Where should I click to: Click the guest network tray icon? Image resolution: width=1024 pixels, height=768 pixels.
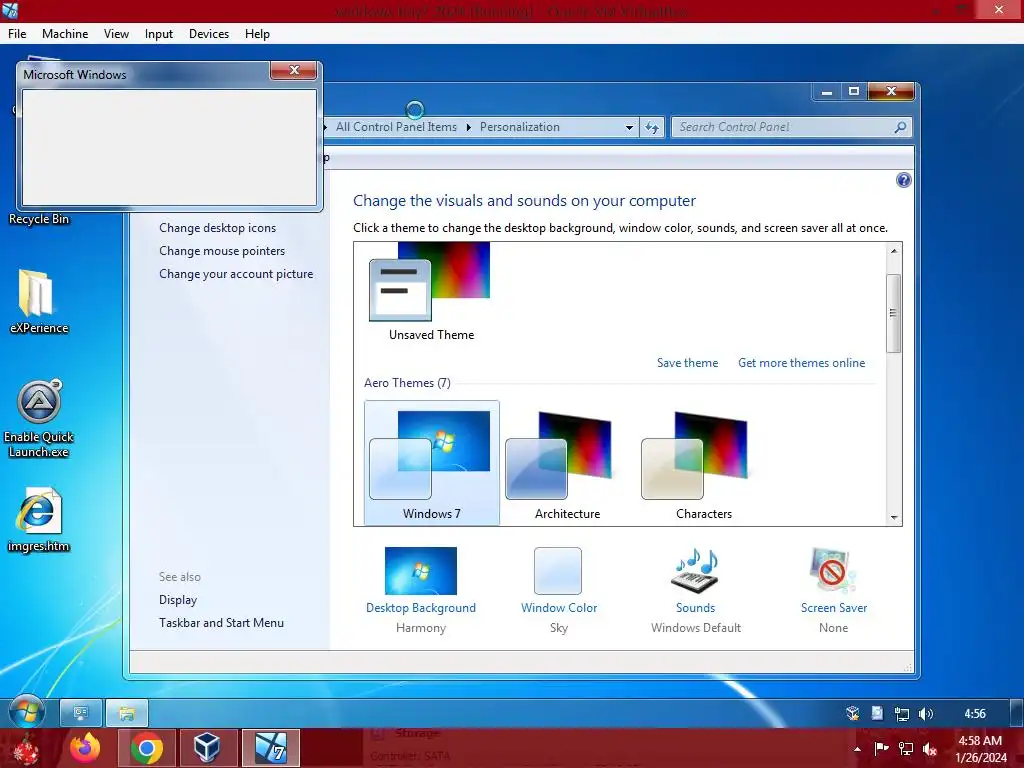(901, 714)
